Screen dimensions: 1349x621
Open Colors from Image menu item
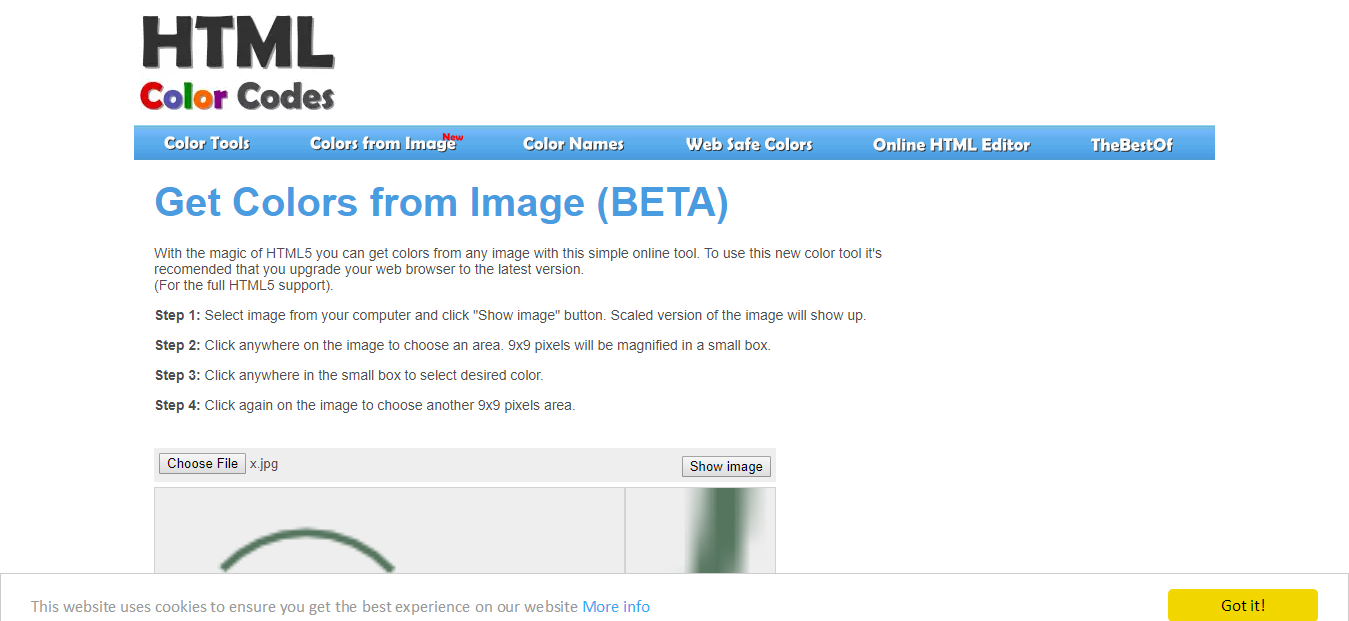coord(386,143)
